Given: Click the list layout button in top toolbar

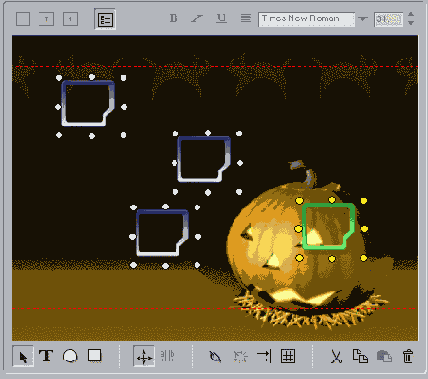Looking at the screenshot, I should (x=105, y=20).
